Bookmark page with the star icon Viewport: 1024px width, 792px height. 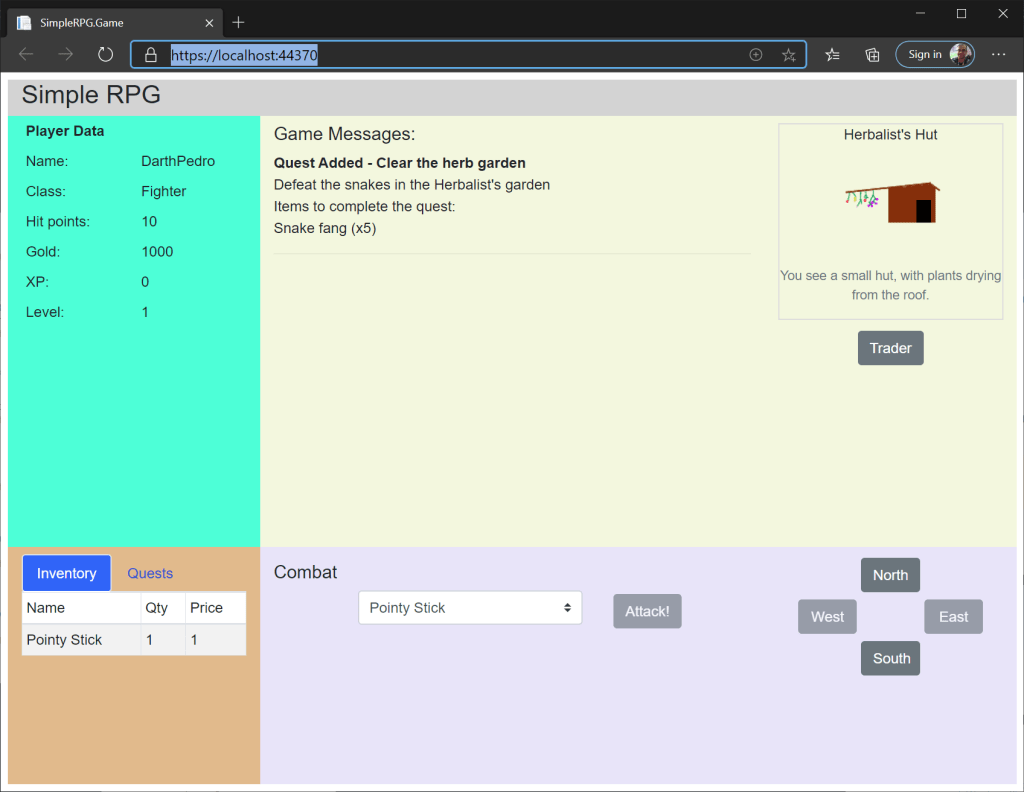(x=788, y=55)
